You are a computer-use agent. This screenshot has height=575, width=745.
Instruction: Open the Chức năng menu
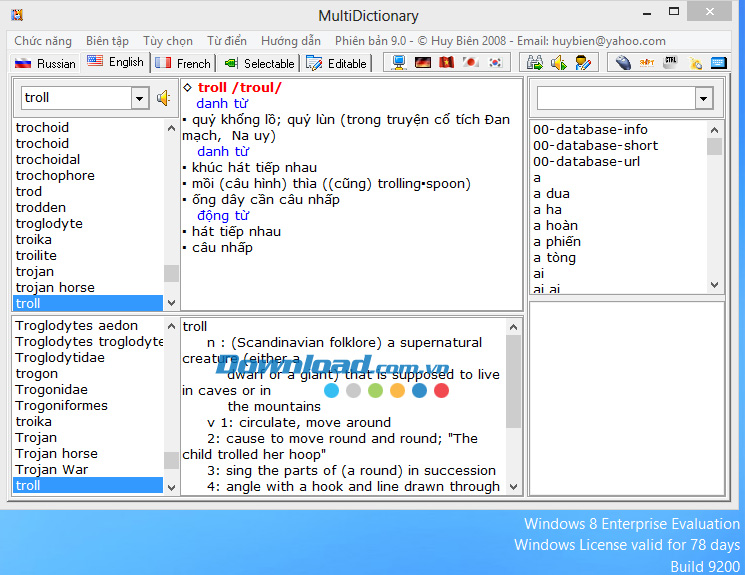(x=43, y=41)
